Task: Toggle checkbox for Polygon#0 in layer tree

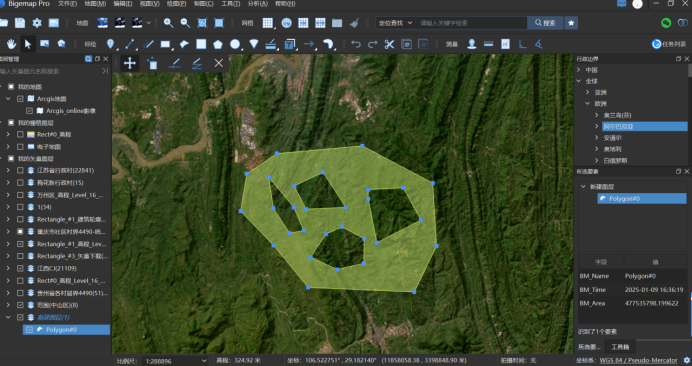Action: (x=29, y=329)
